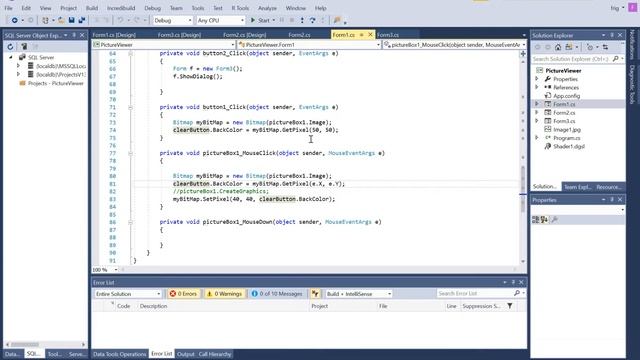Open the IncrediBuild menu
This screenshot has height=360, width=640.
pyautogui.click(x=121, y=8)
